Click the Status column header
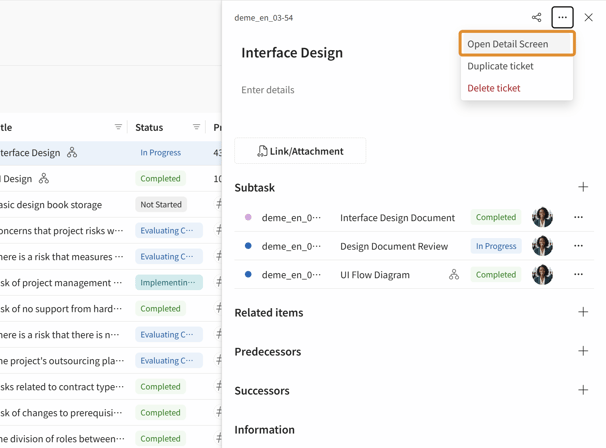 click(149, 127)
